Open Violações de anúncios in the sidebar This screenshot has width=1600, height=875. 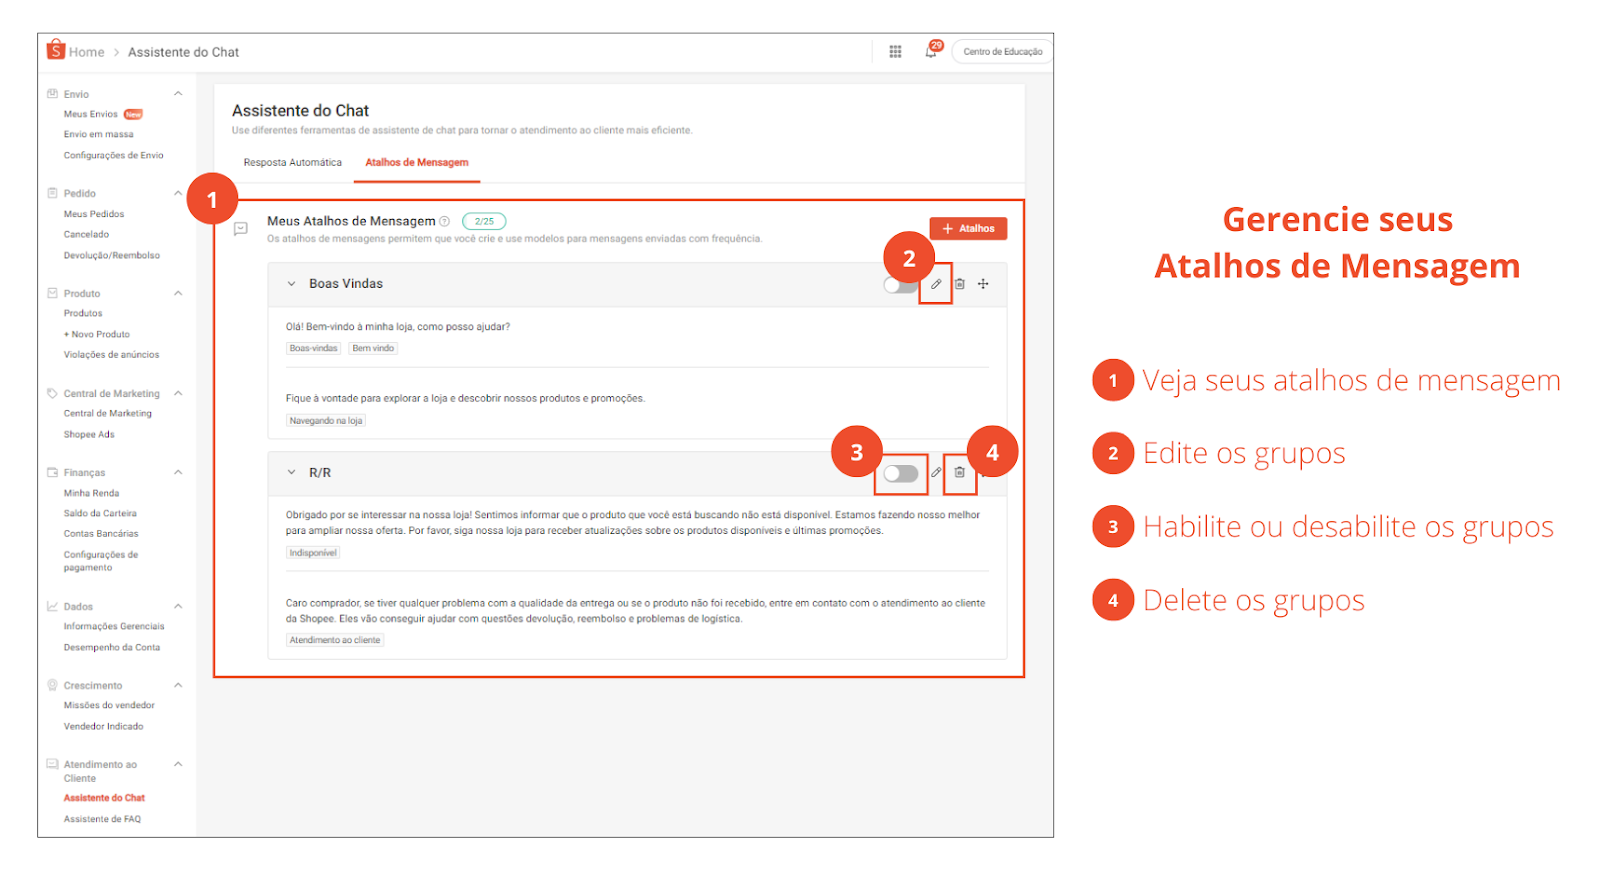pyautogui.click(x=111, y=354)
